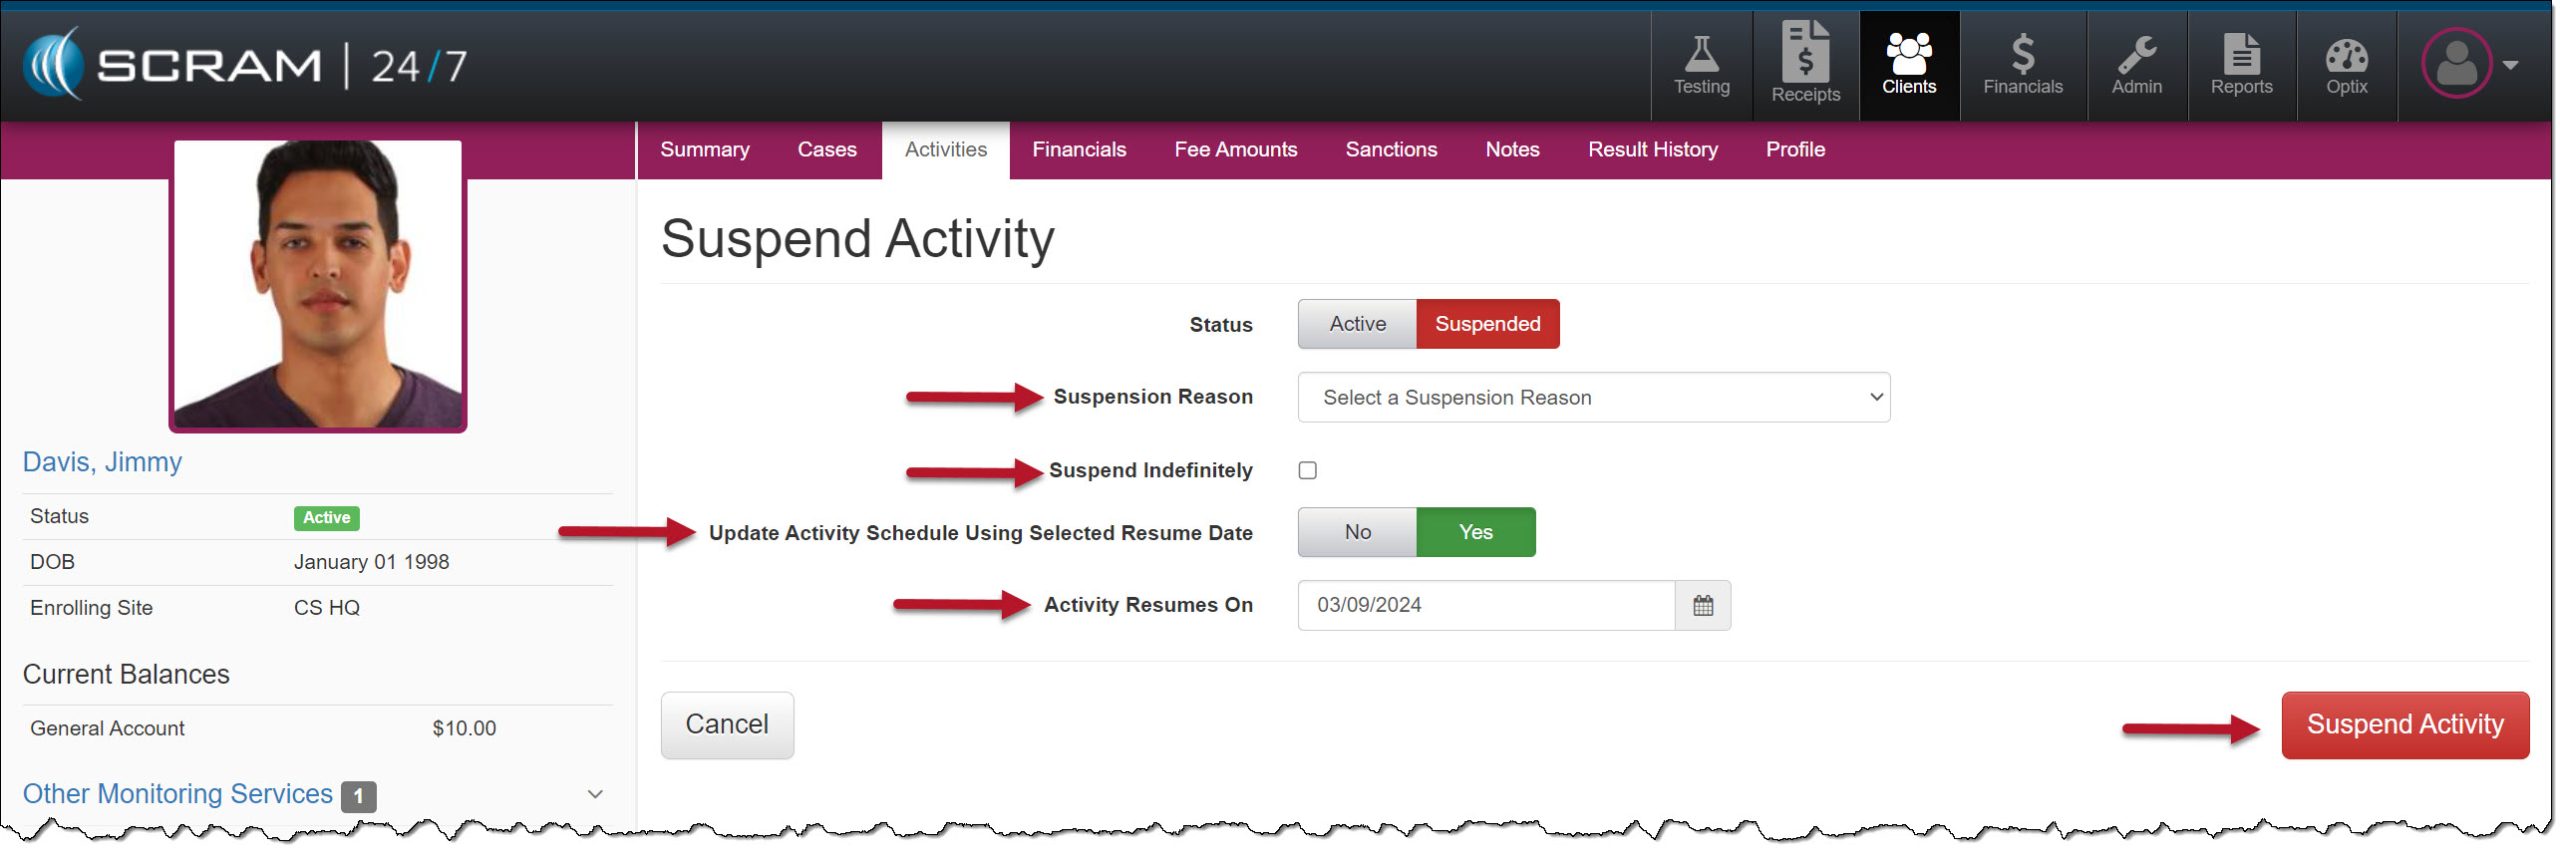Click the Activity Resumes On date field
Screen dimensions: 2560x857
1485,605
